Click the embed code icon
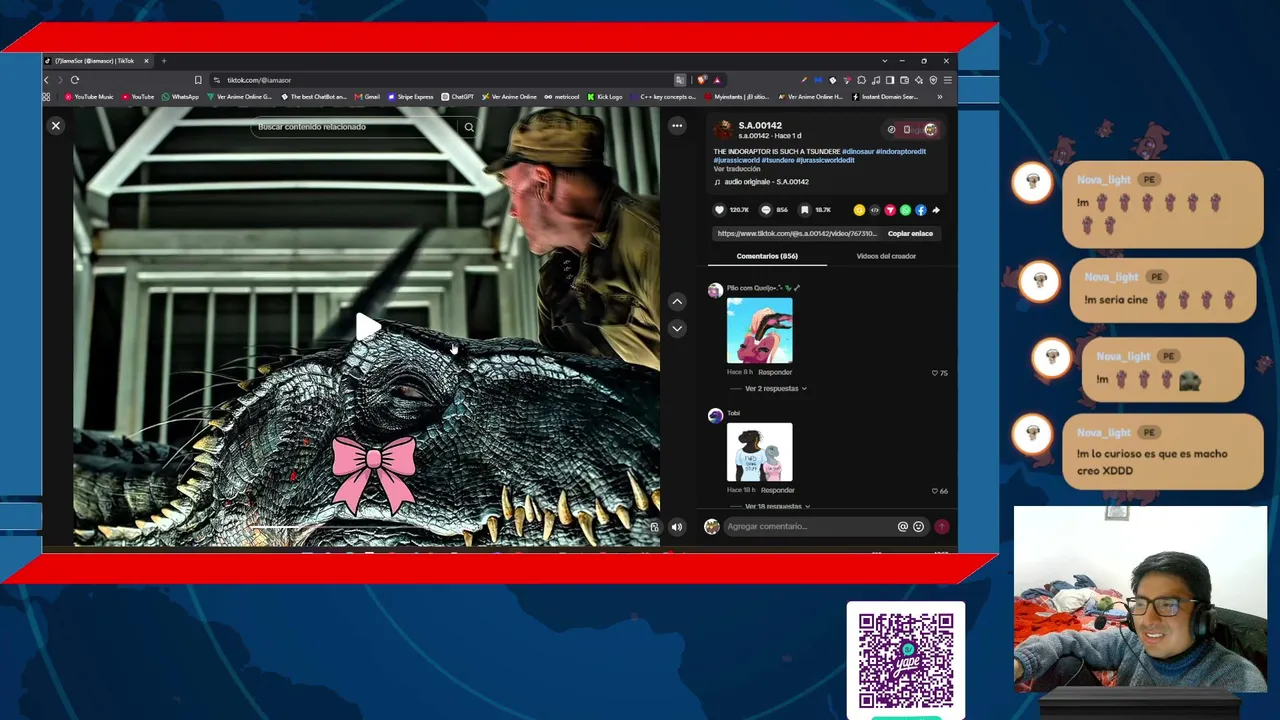The image size is (1280, 720). pos(875,210)
